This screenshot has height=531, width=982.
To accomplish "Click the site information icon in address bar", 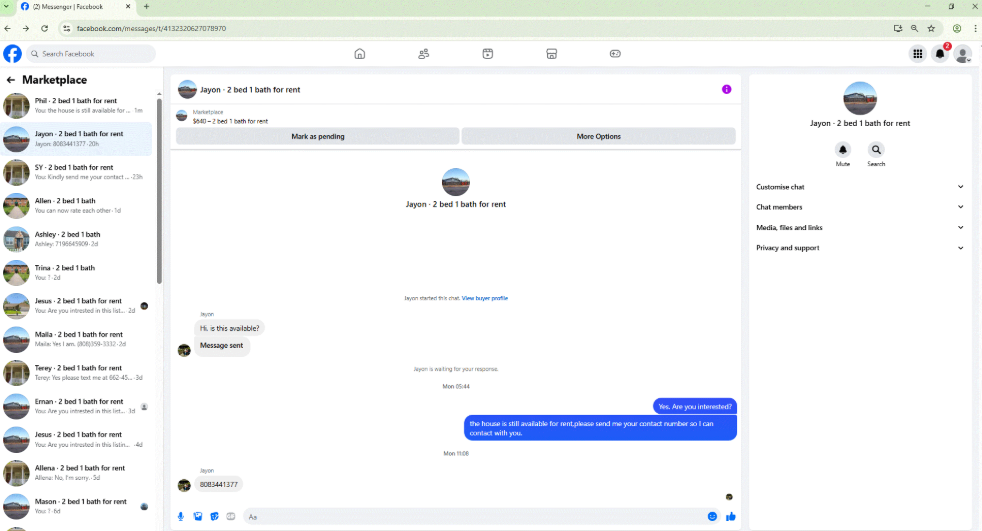I will pyautogui.click(x=66, y=28).
